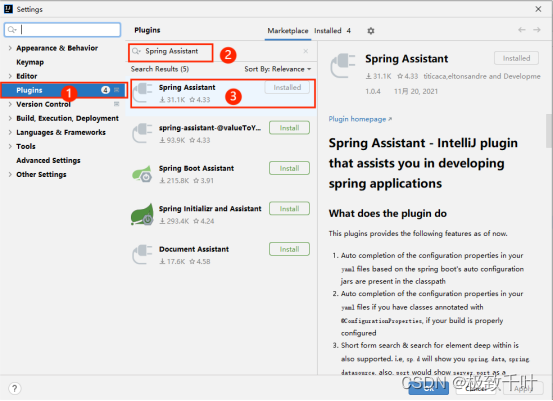Click the version 1.0.4 text
553x401 pixels.
point(373,92)
